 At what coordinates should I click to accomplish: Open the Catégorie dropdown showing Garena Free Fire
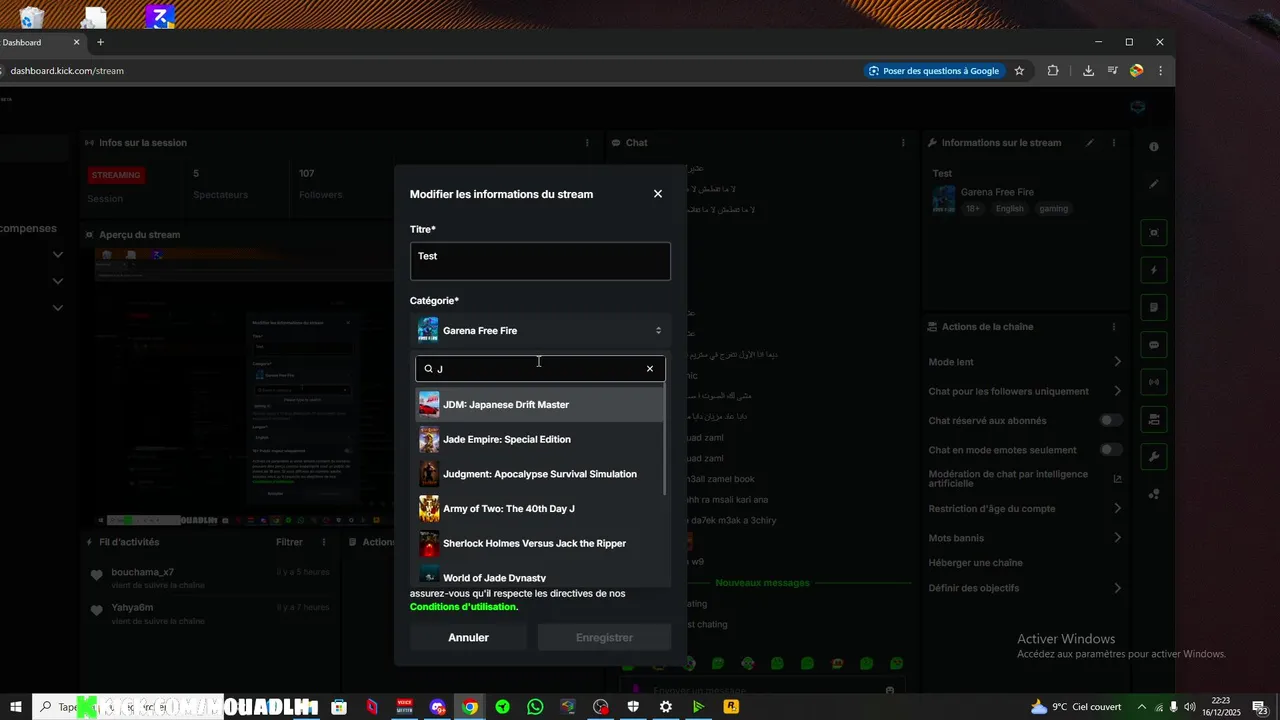(540, 330)
